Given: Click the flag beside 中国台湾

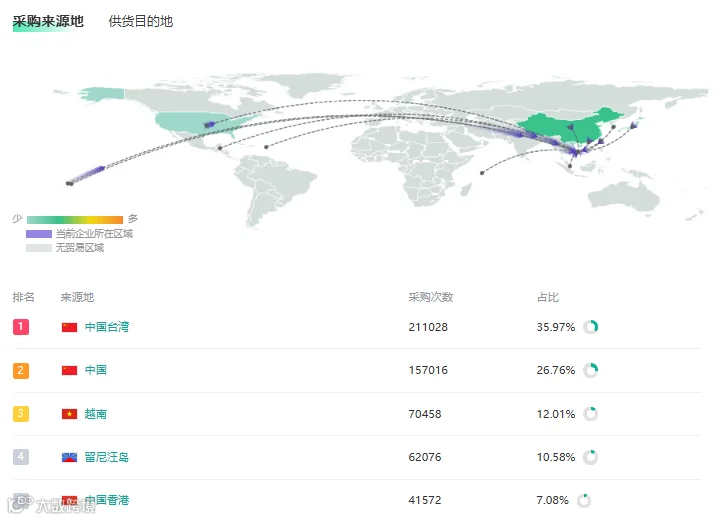Looking at the screenshot, I should point(70,327).
